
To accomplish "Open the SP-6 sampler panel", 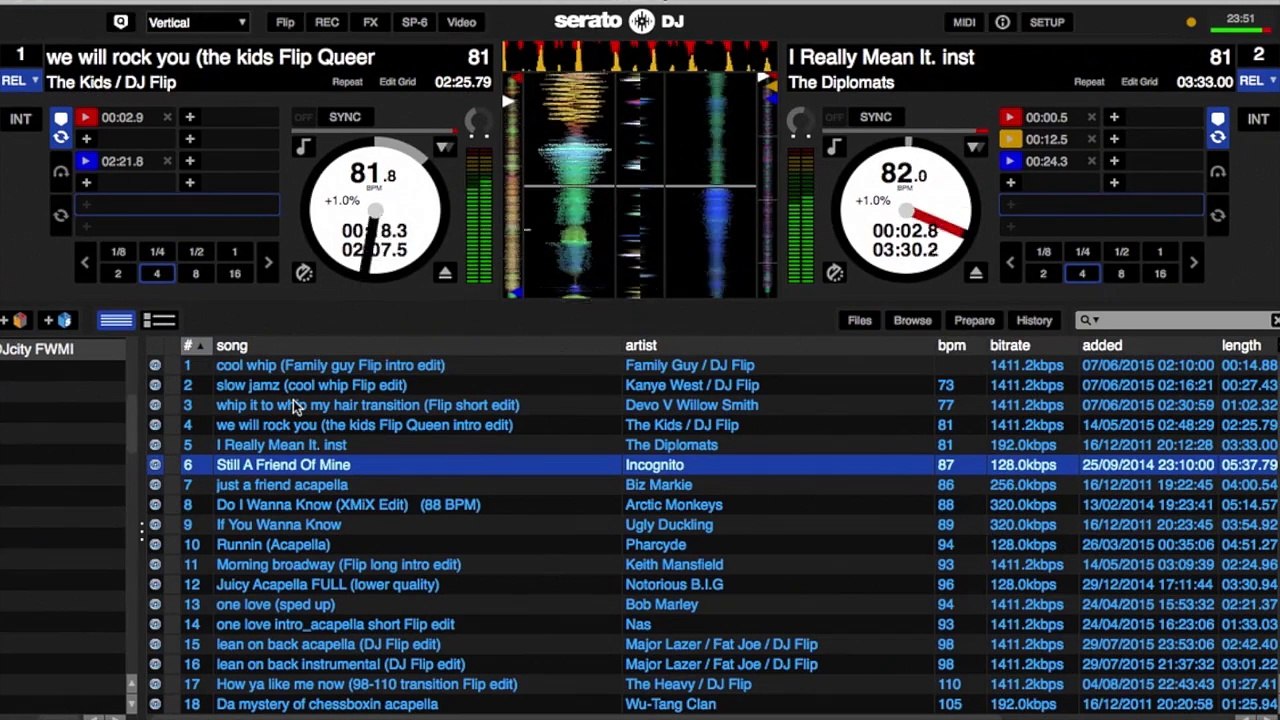I will coord(414,22).
